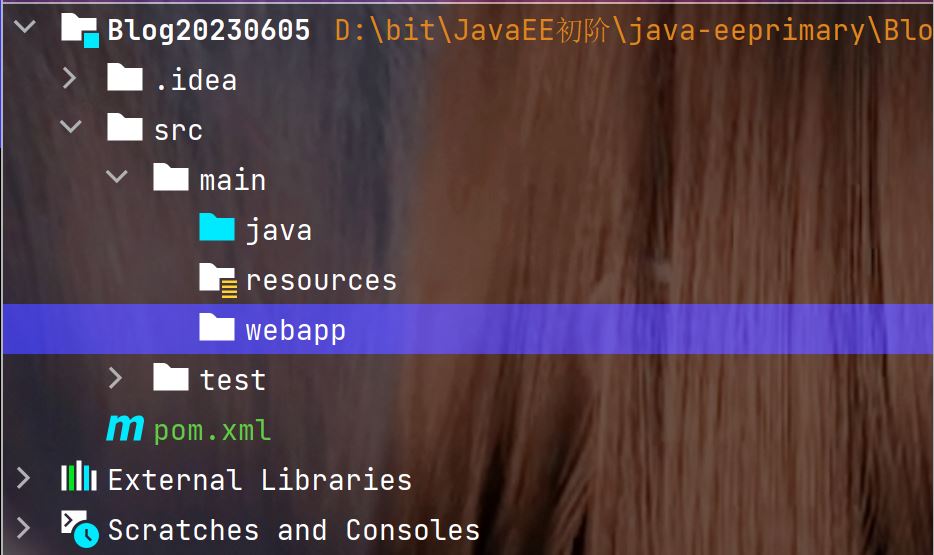The image size is (934, 555).
Task: Click the Scratches and Consoles icon
Action: point(79,528)
